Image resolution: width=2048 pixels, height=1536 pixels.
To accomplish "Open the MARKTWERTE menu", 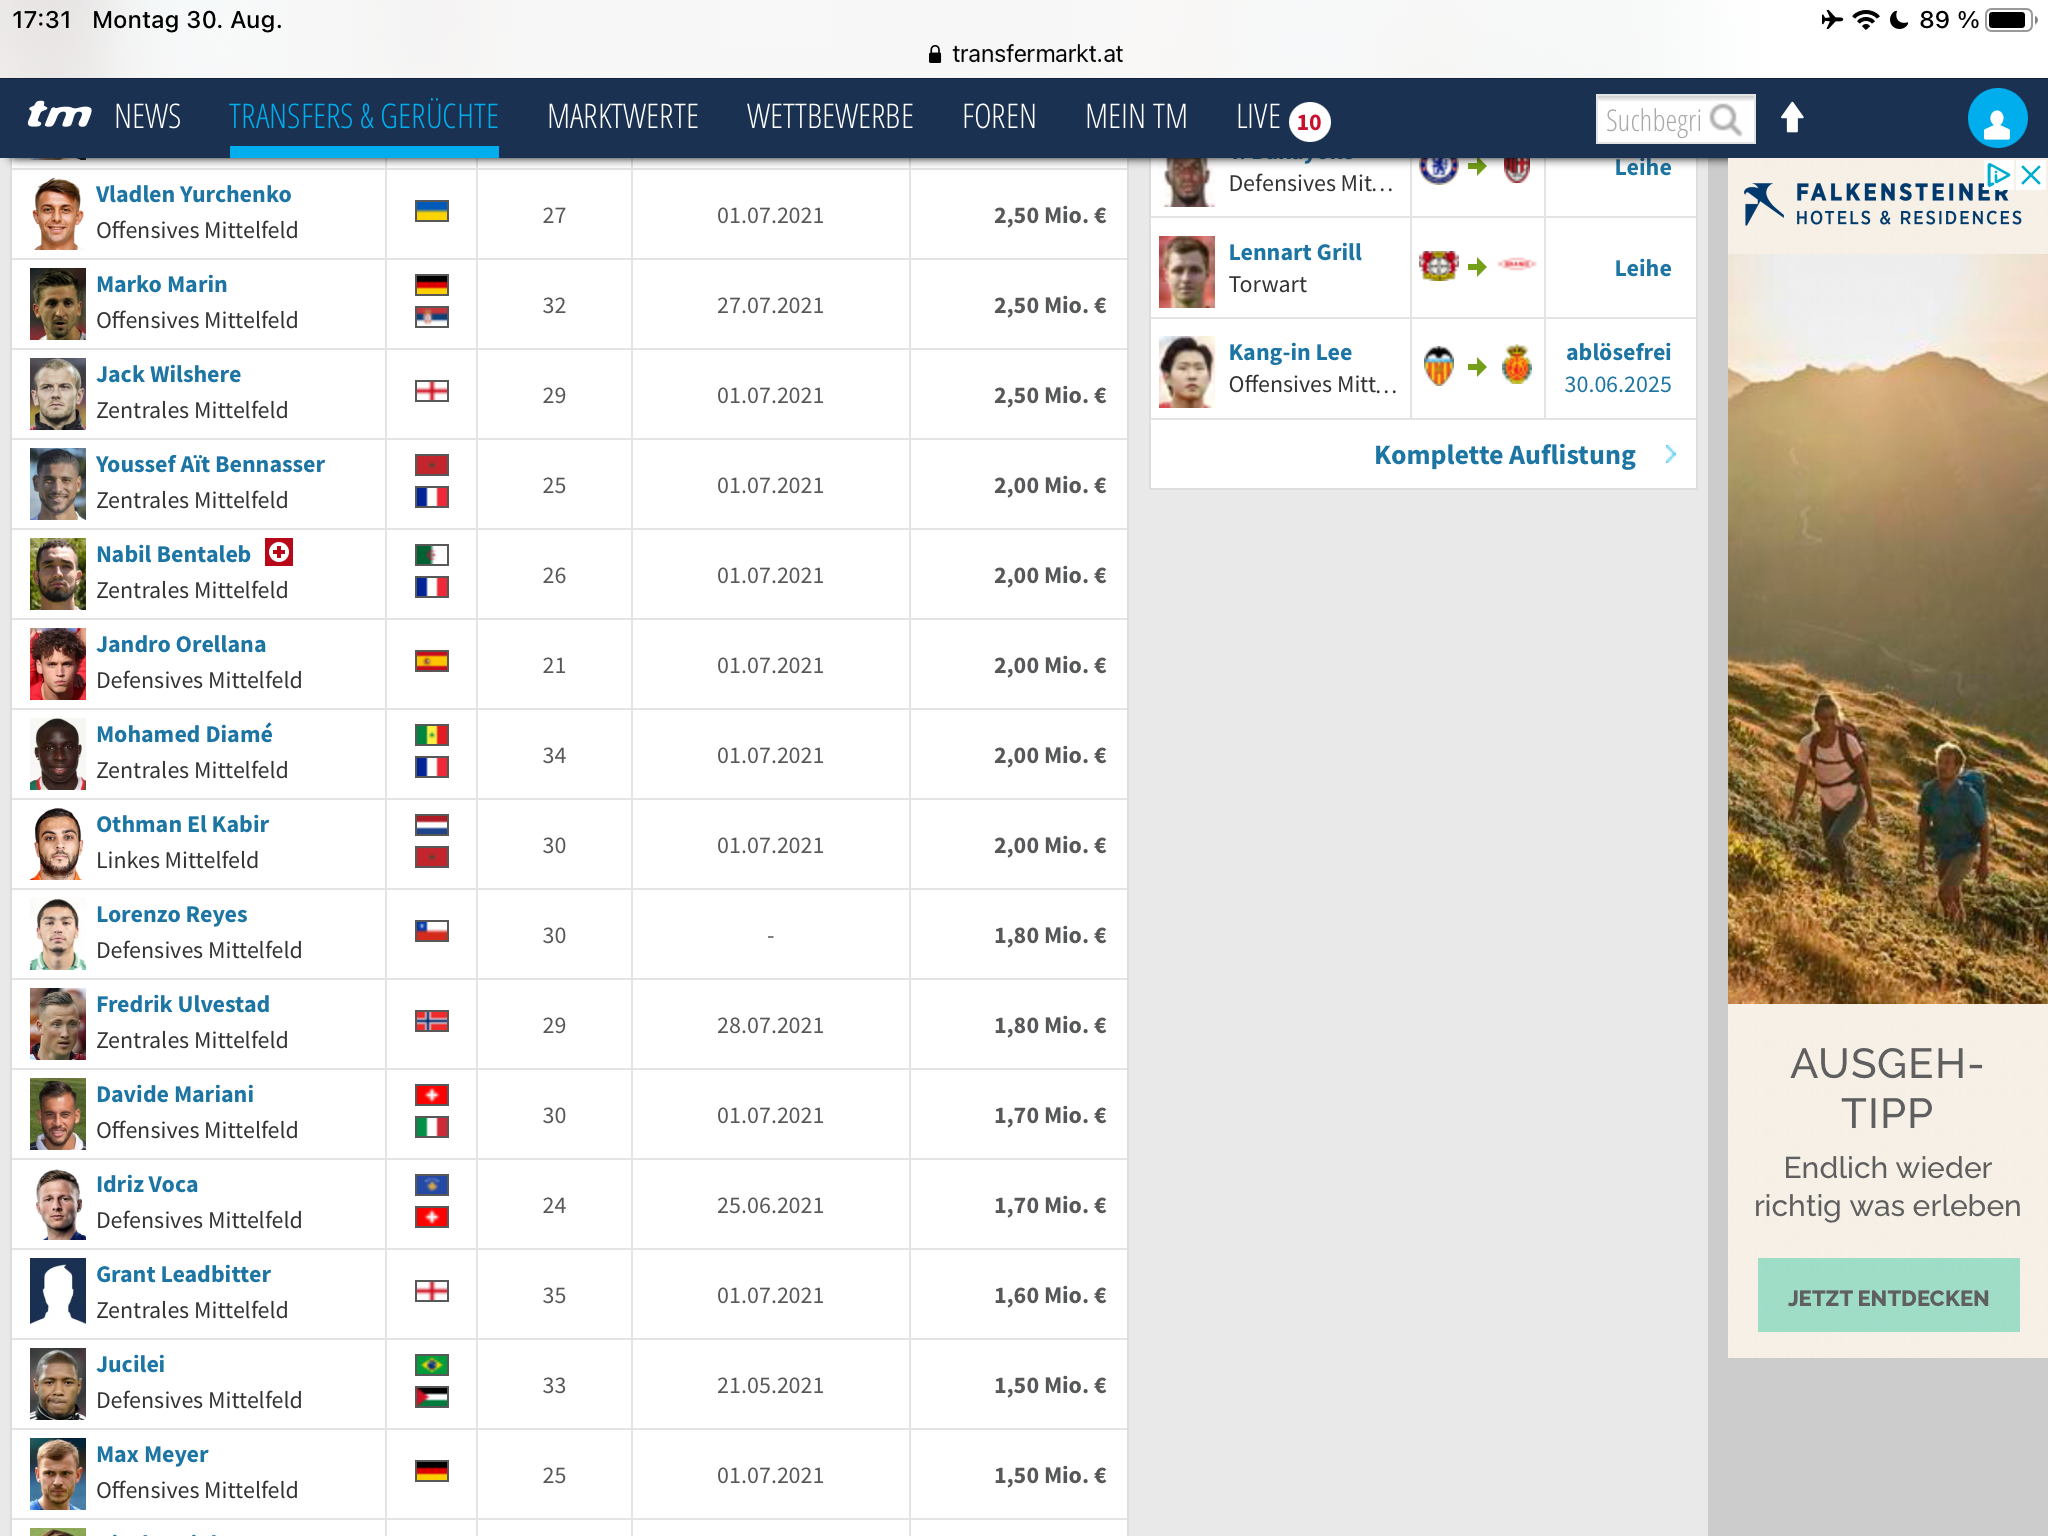I will point(623,117).
